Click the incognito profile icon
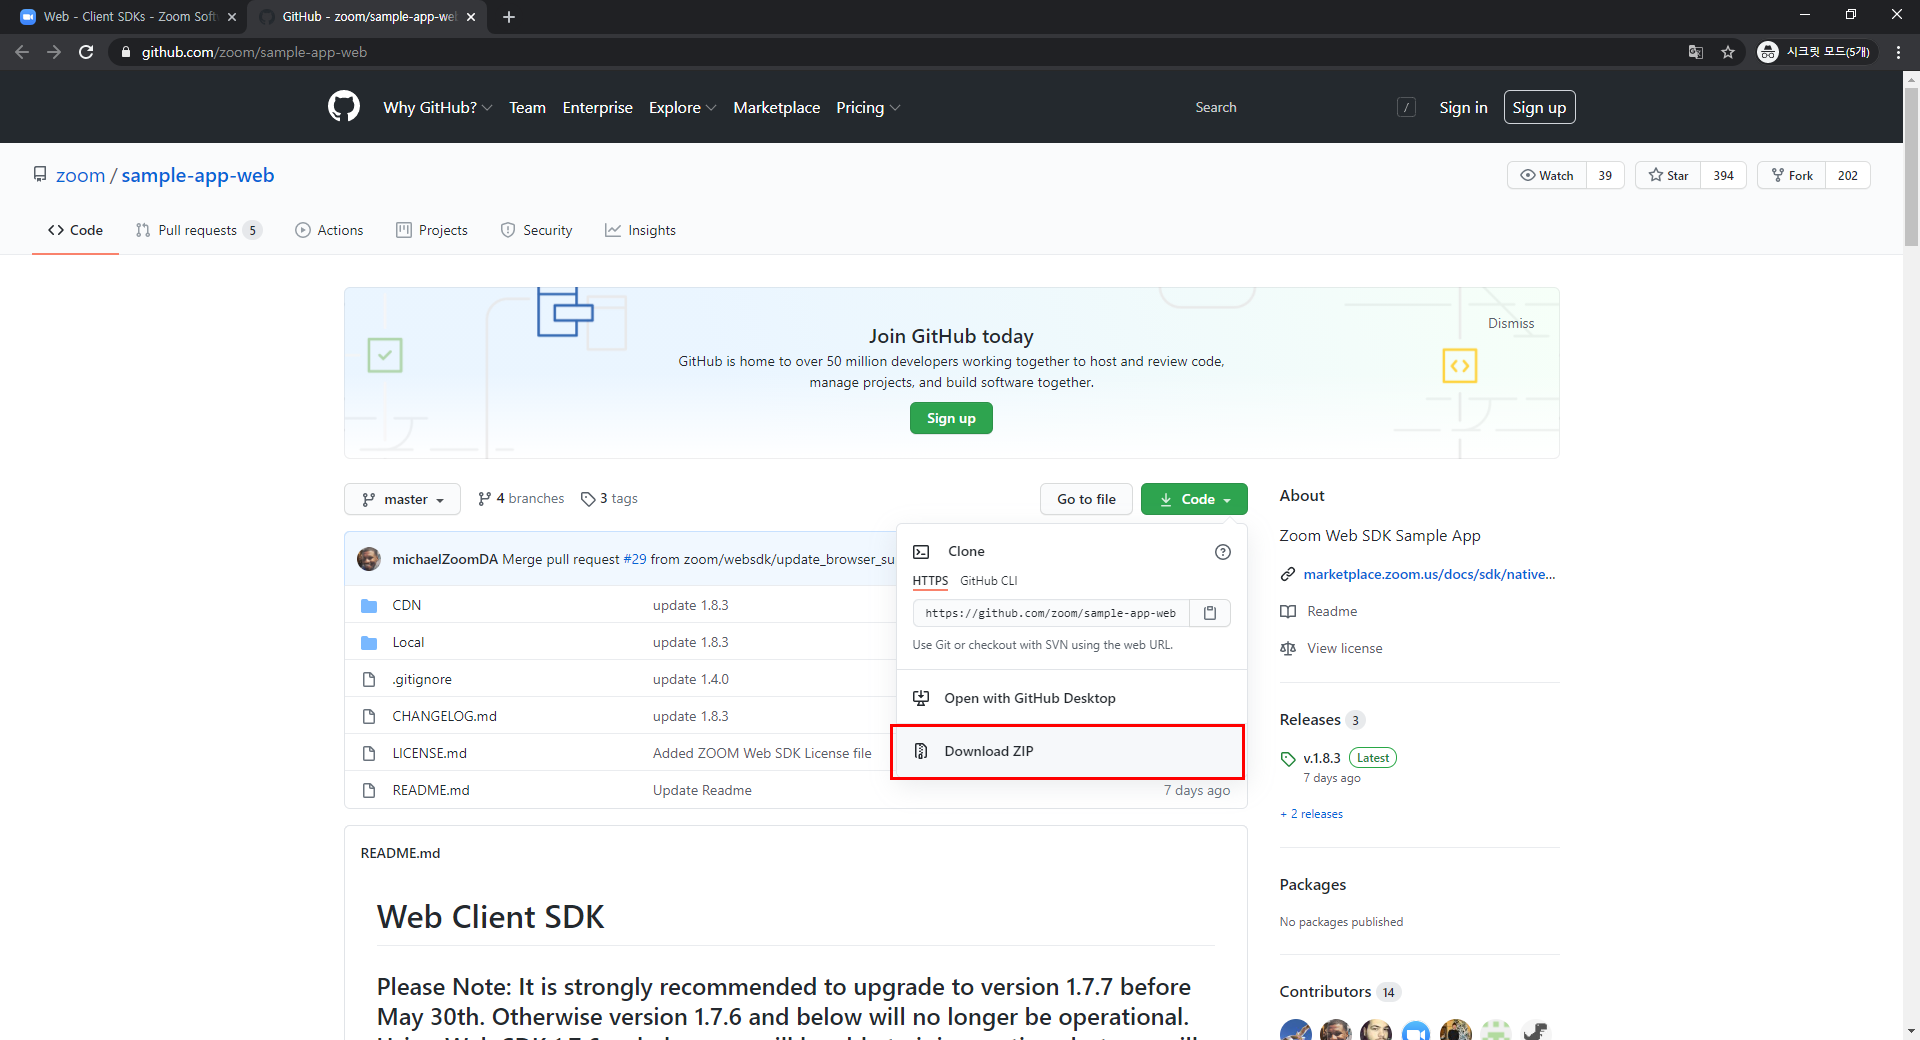 [x=1768, y=52]
